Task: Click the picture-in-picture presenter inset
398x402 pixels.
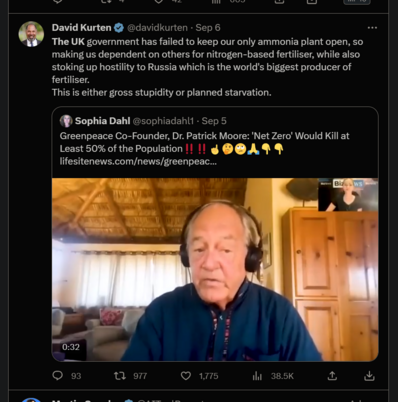Action: coord(348,195)
